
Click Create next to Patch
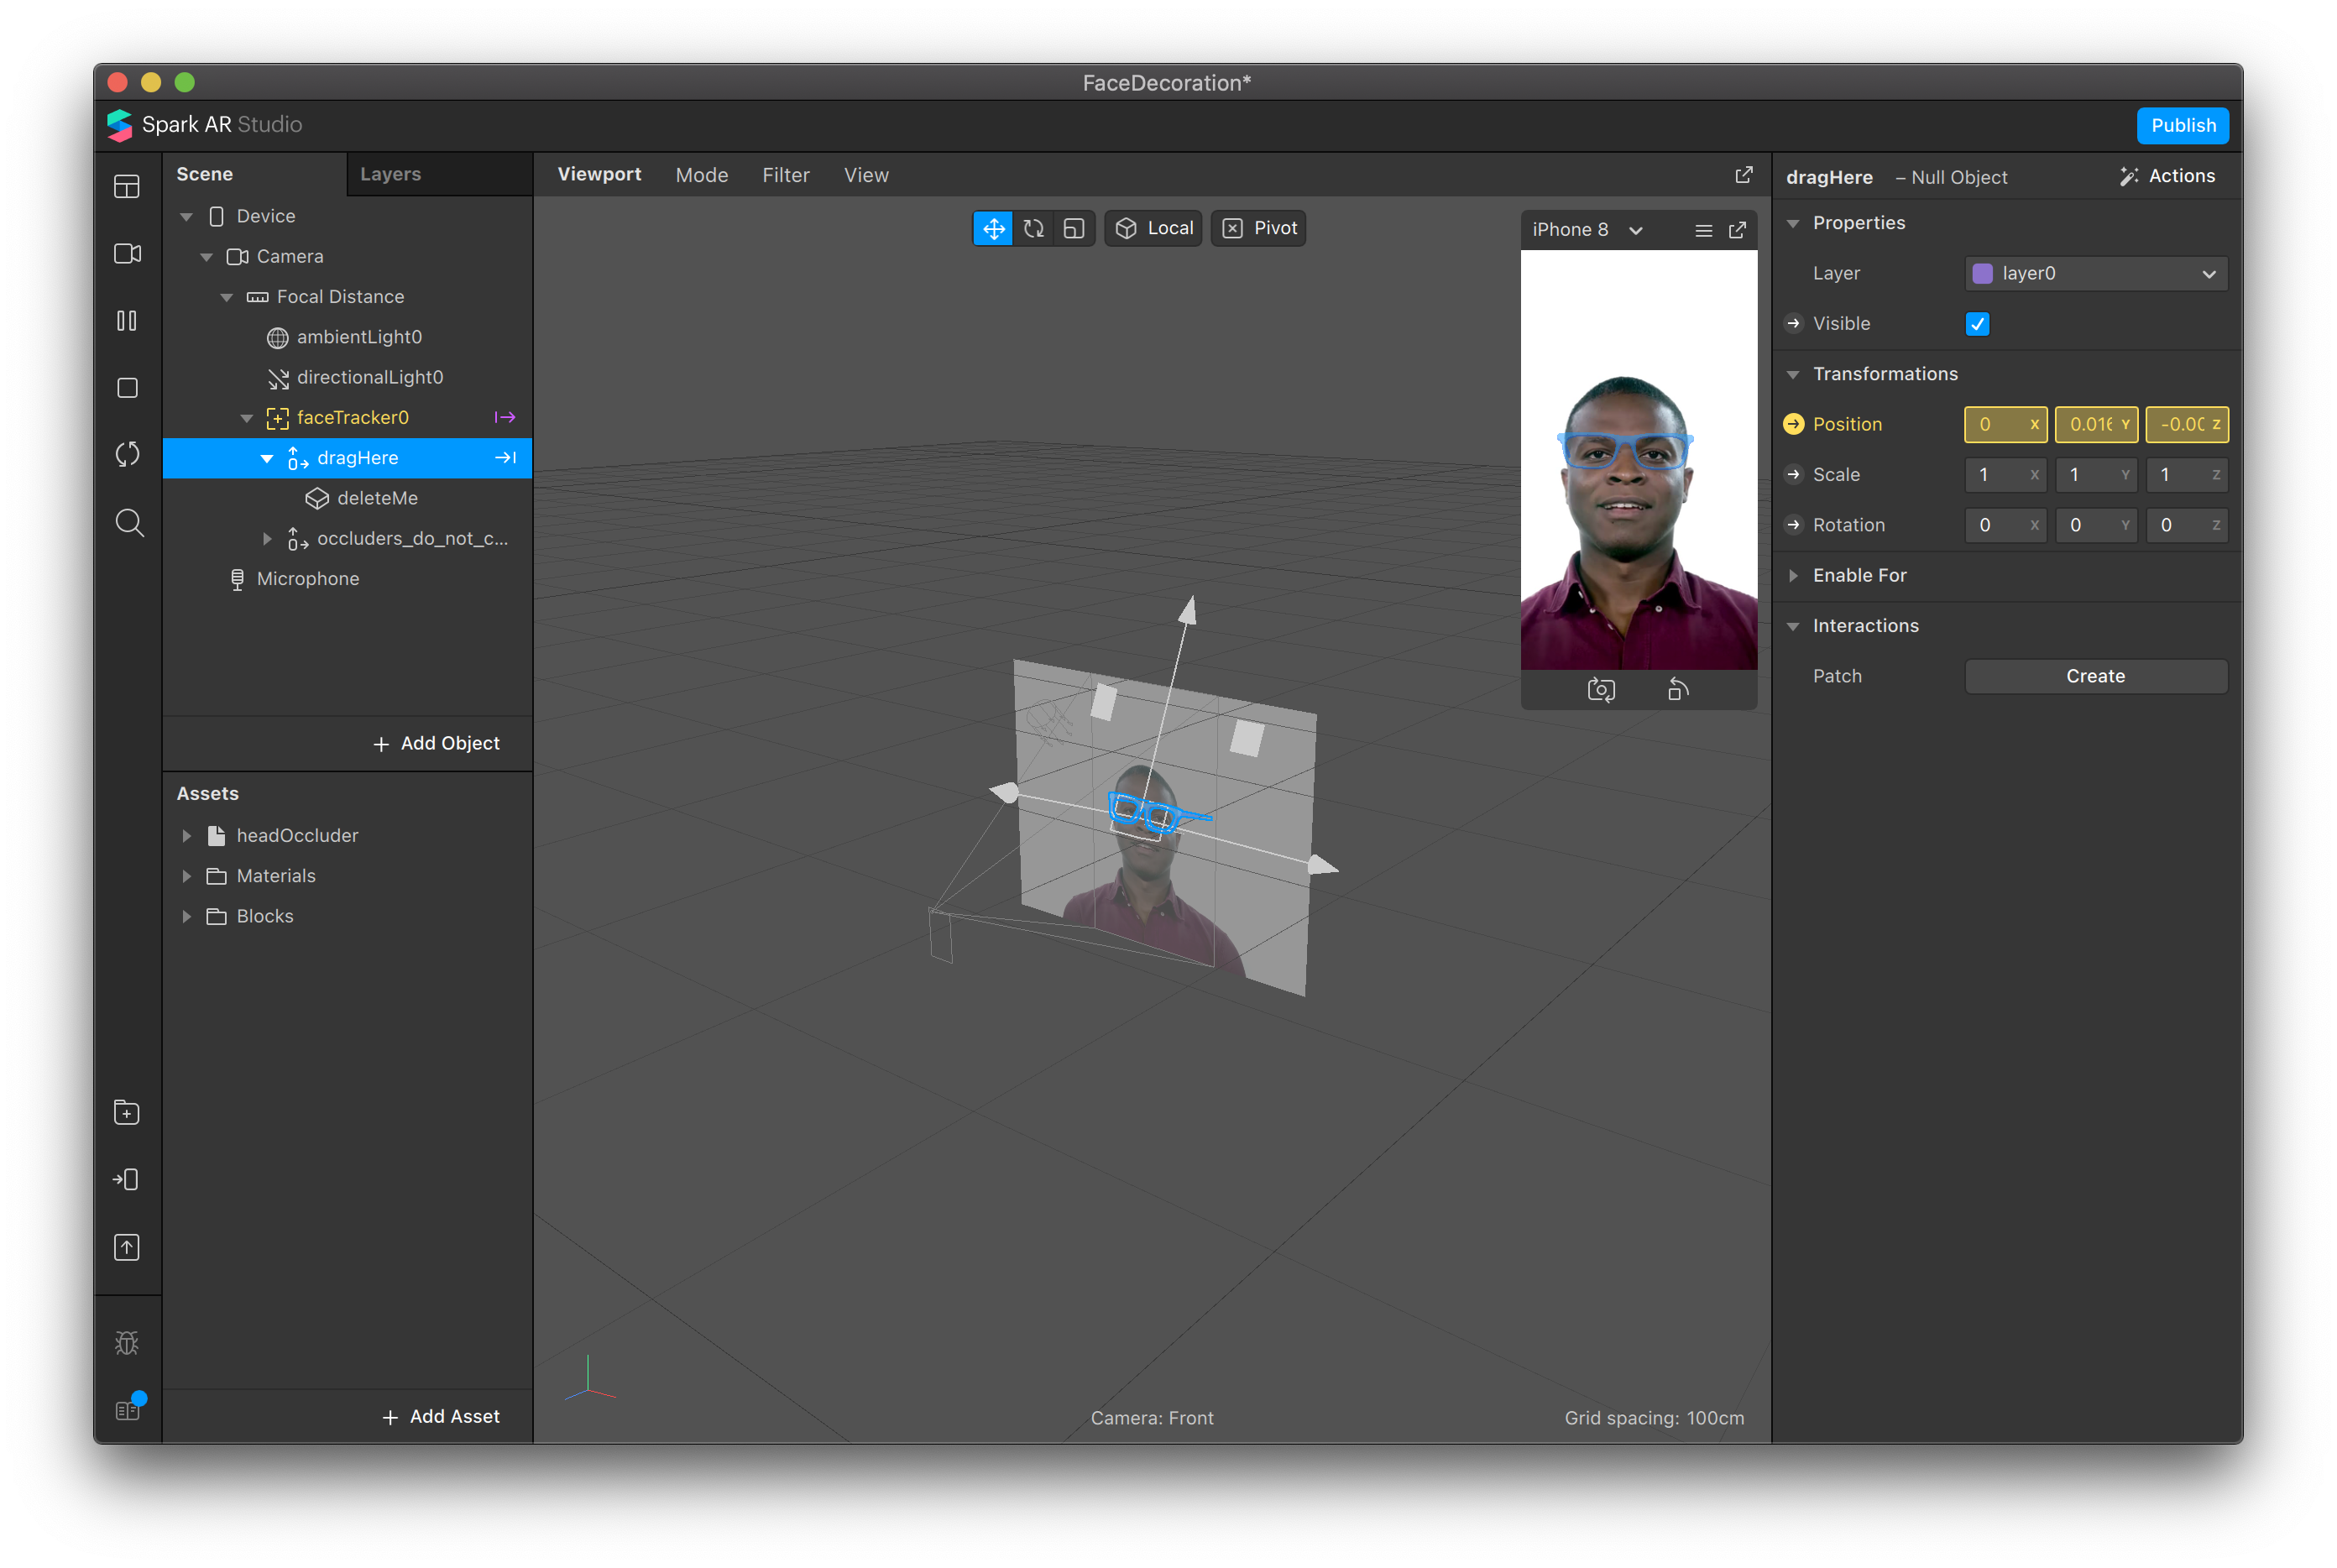pos(2095,676)
